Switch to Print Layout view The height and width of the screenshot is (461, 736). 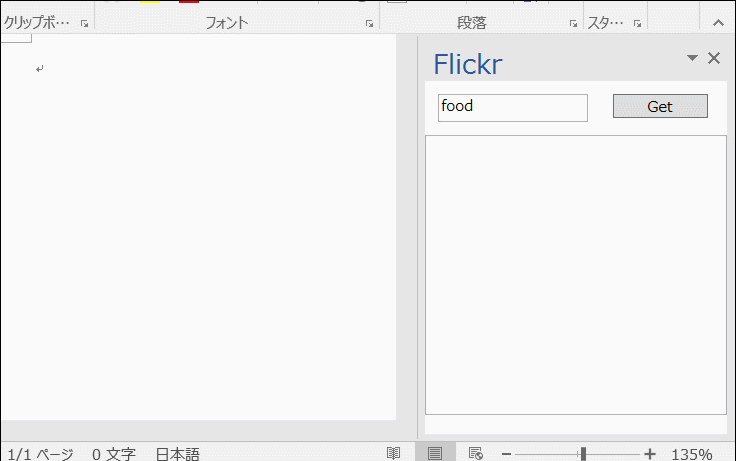435,453
